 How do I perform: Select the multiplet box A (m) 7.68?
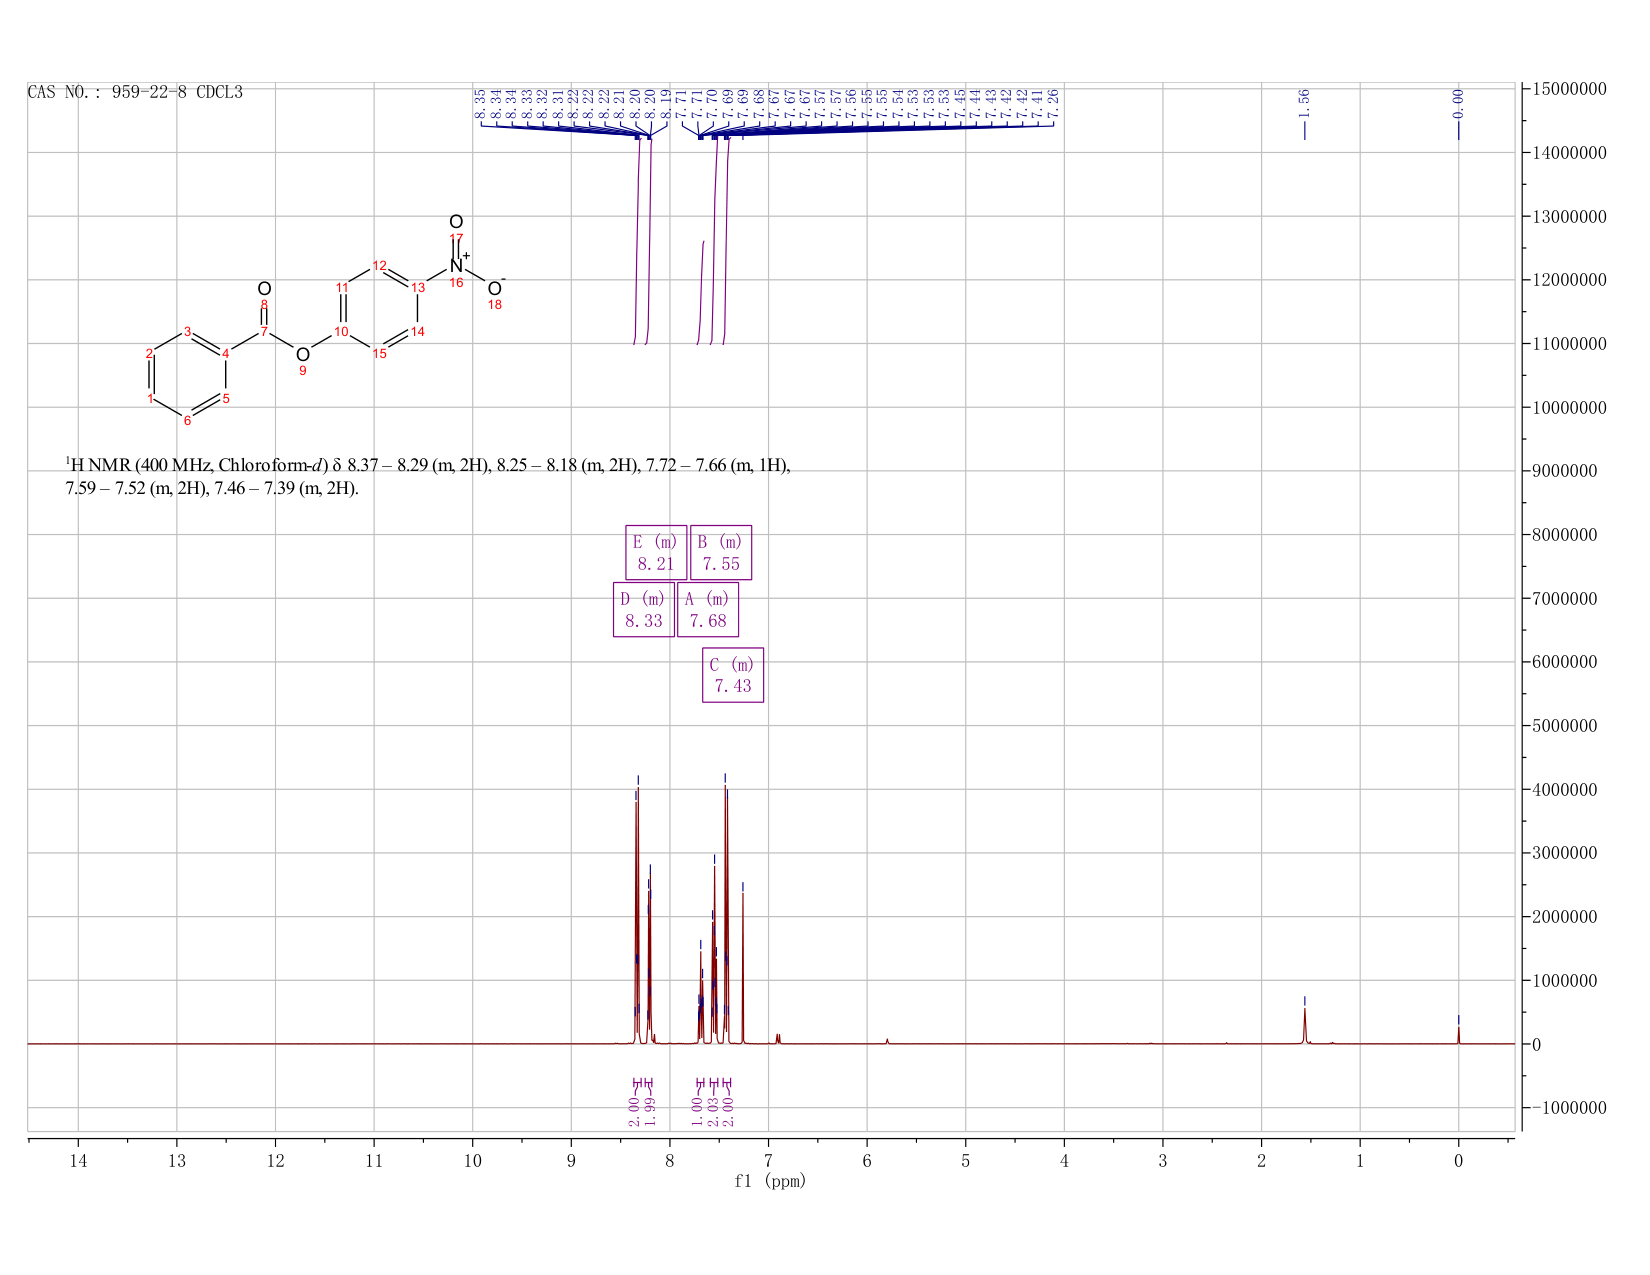[x=708, y=609]
